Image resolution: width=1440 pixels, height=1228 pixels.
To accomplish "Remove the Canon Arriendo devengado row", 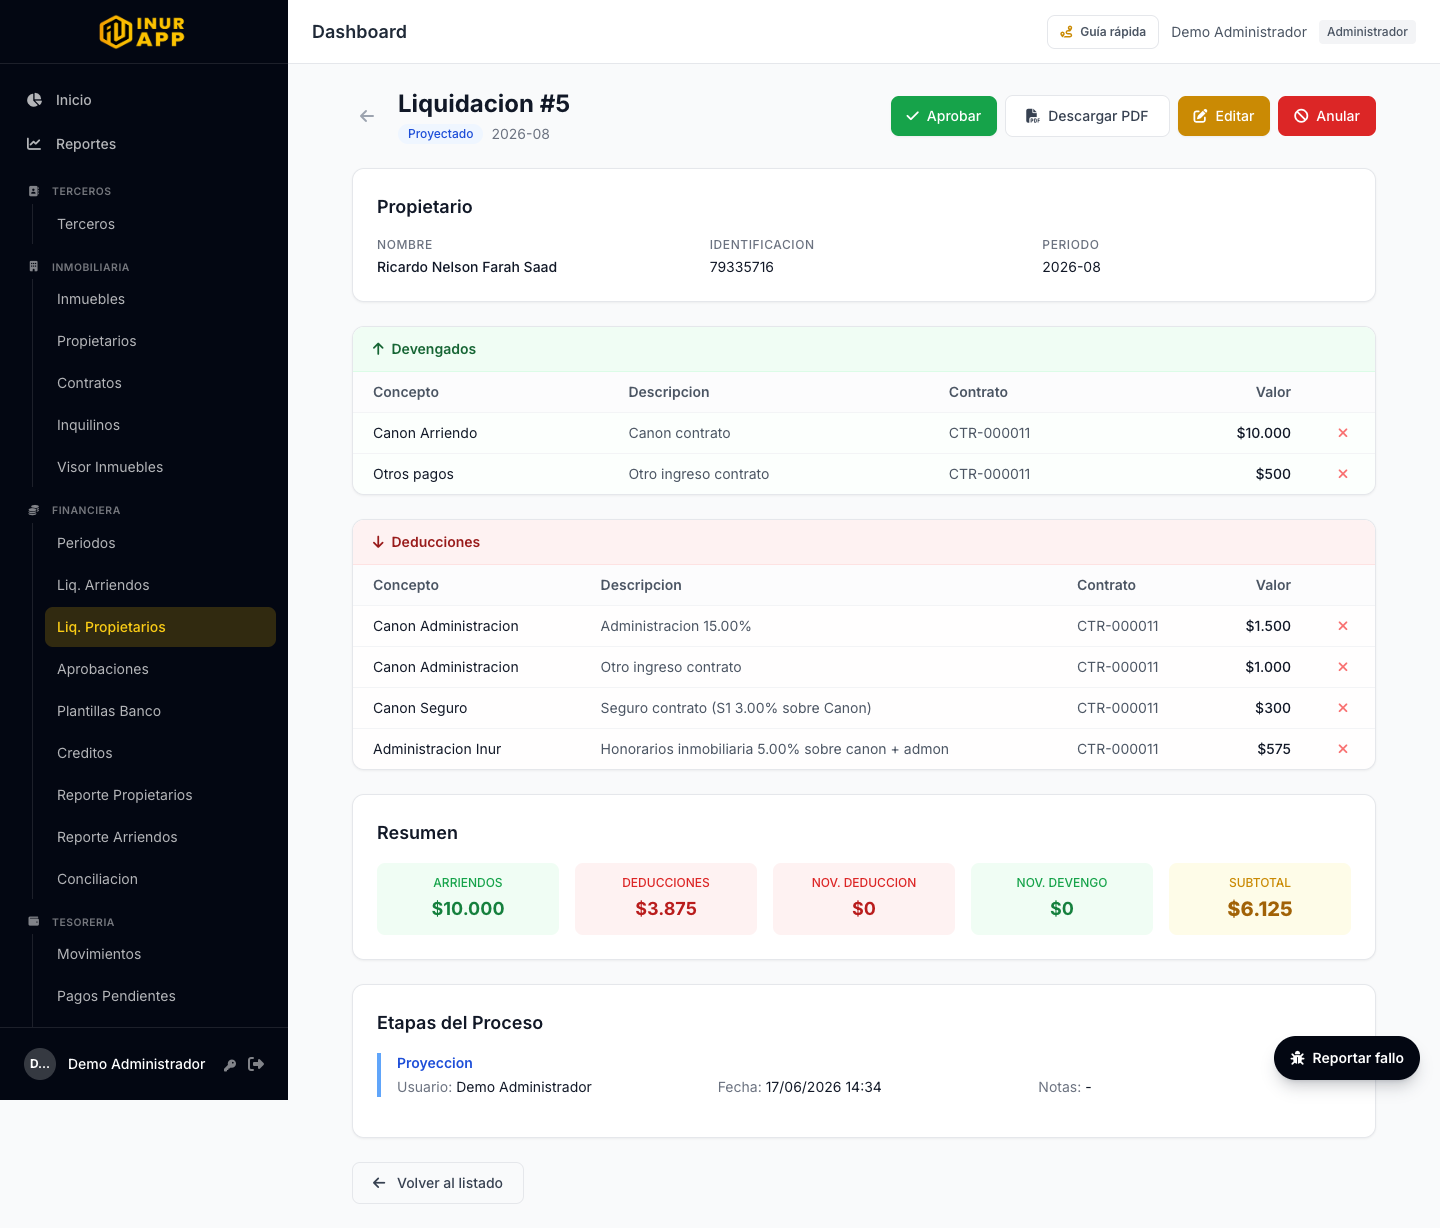I will pos(1343,433).
